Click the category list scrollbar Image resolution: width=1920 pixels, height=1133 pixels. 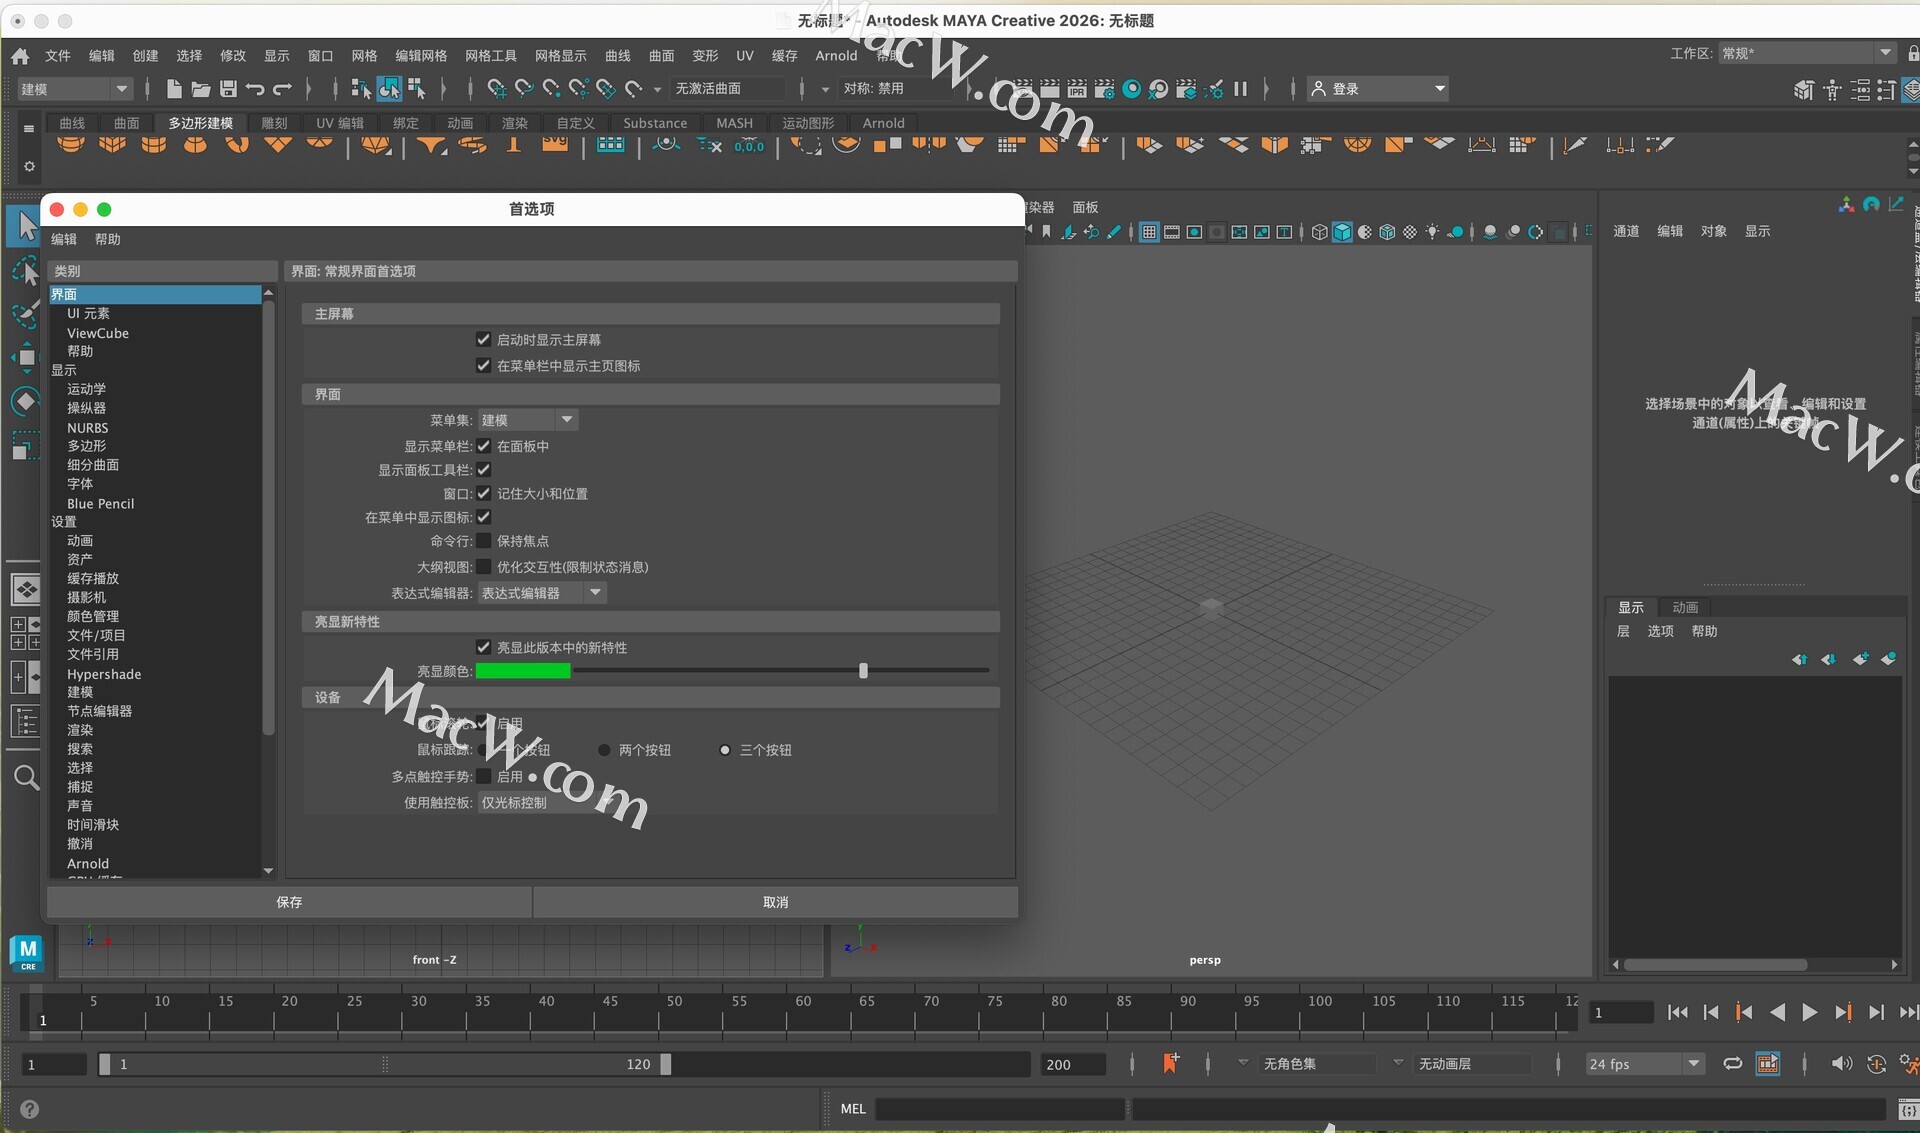click(268, 517)
